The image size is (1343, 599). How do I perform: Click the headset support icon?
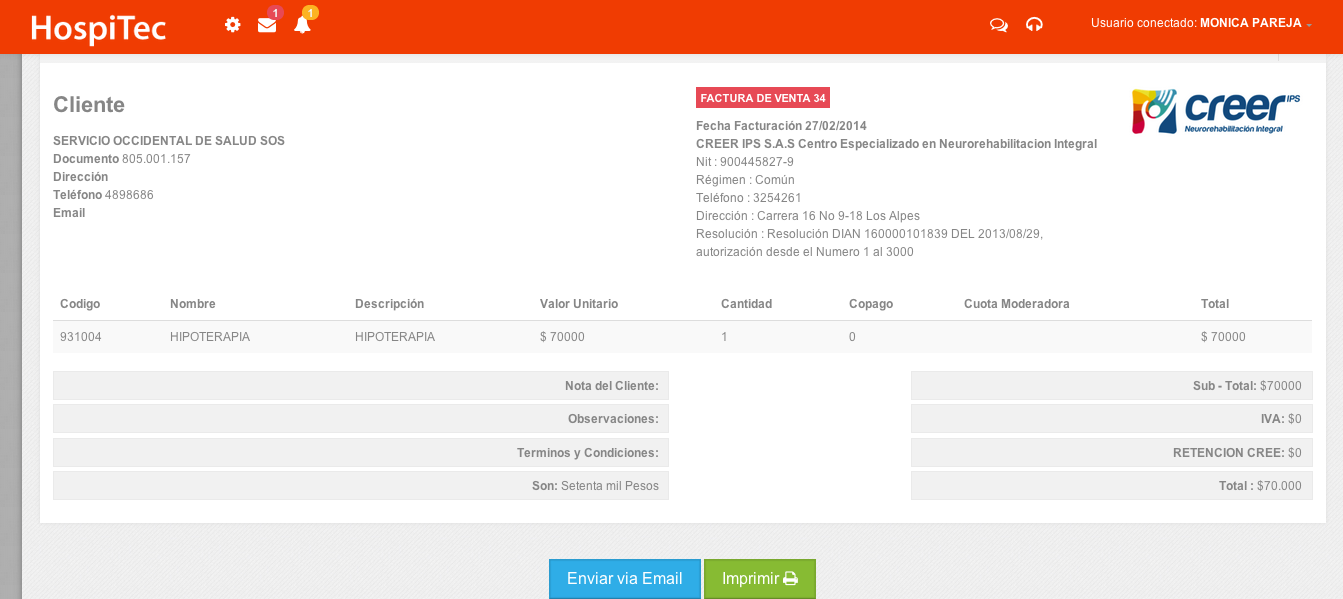coord(1034,25)
